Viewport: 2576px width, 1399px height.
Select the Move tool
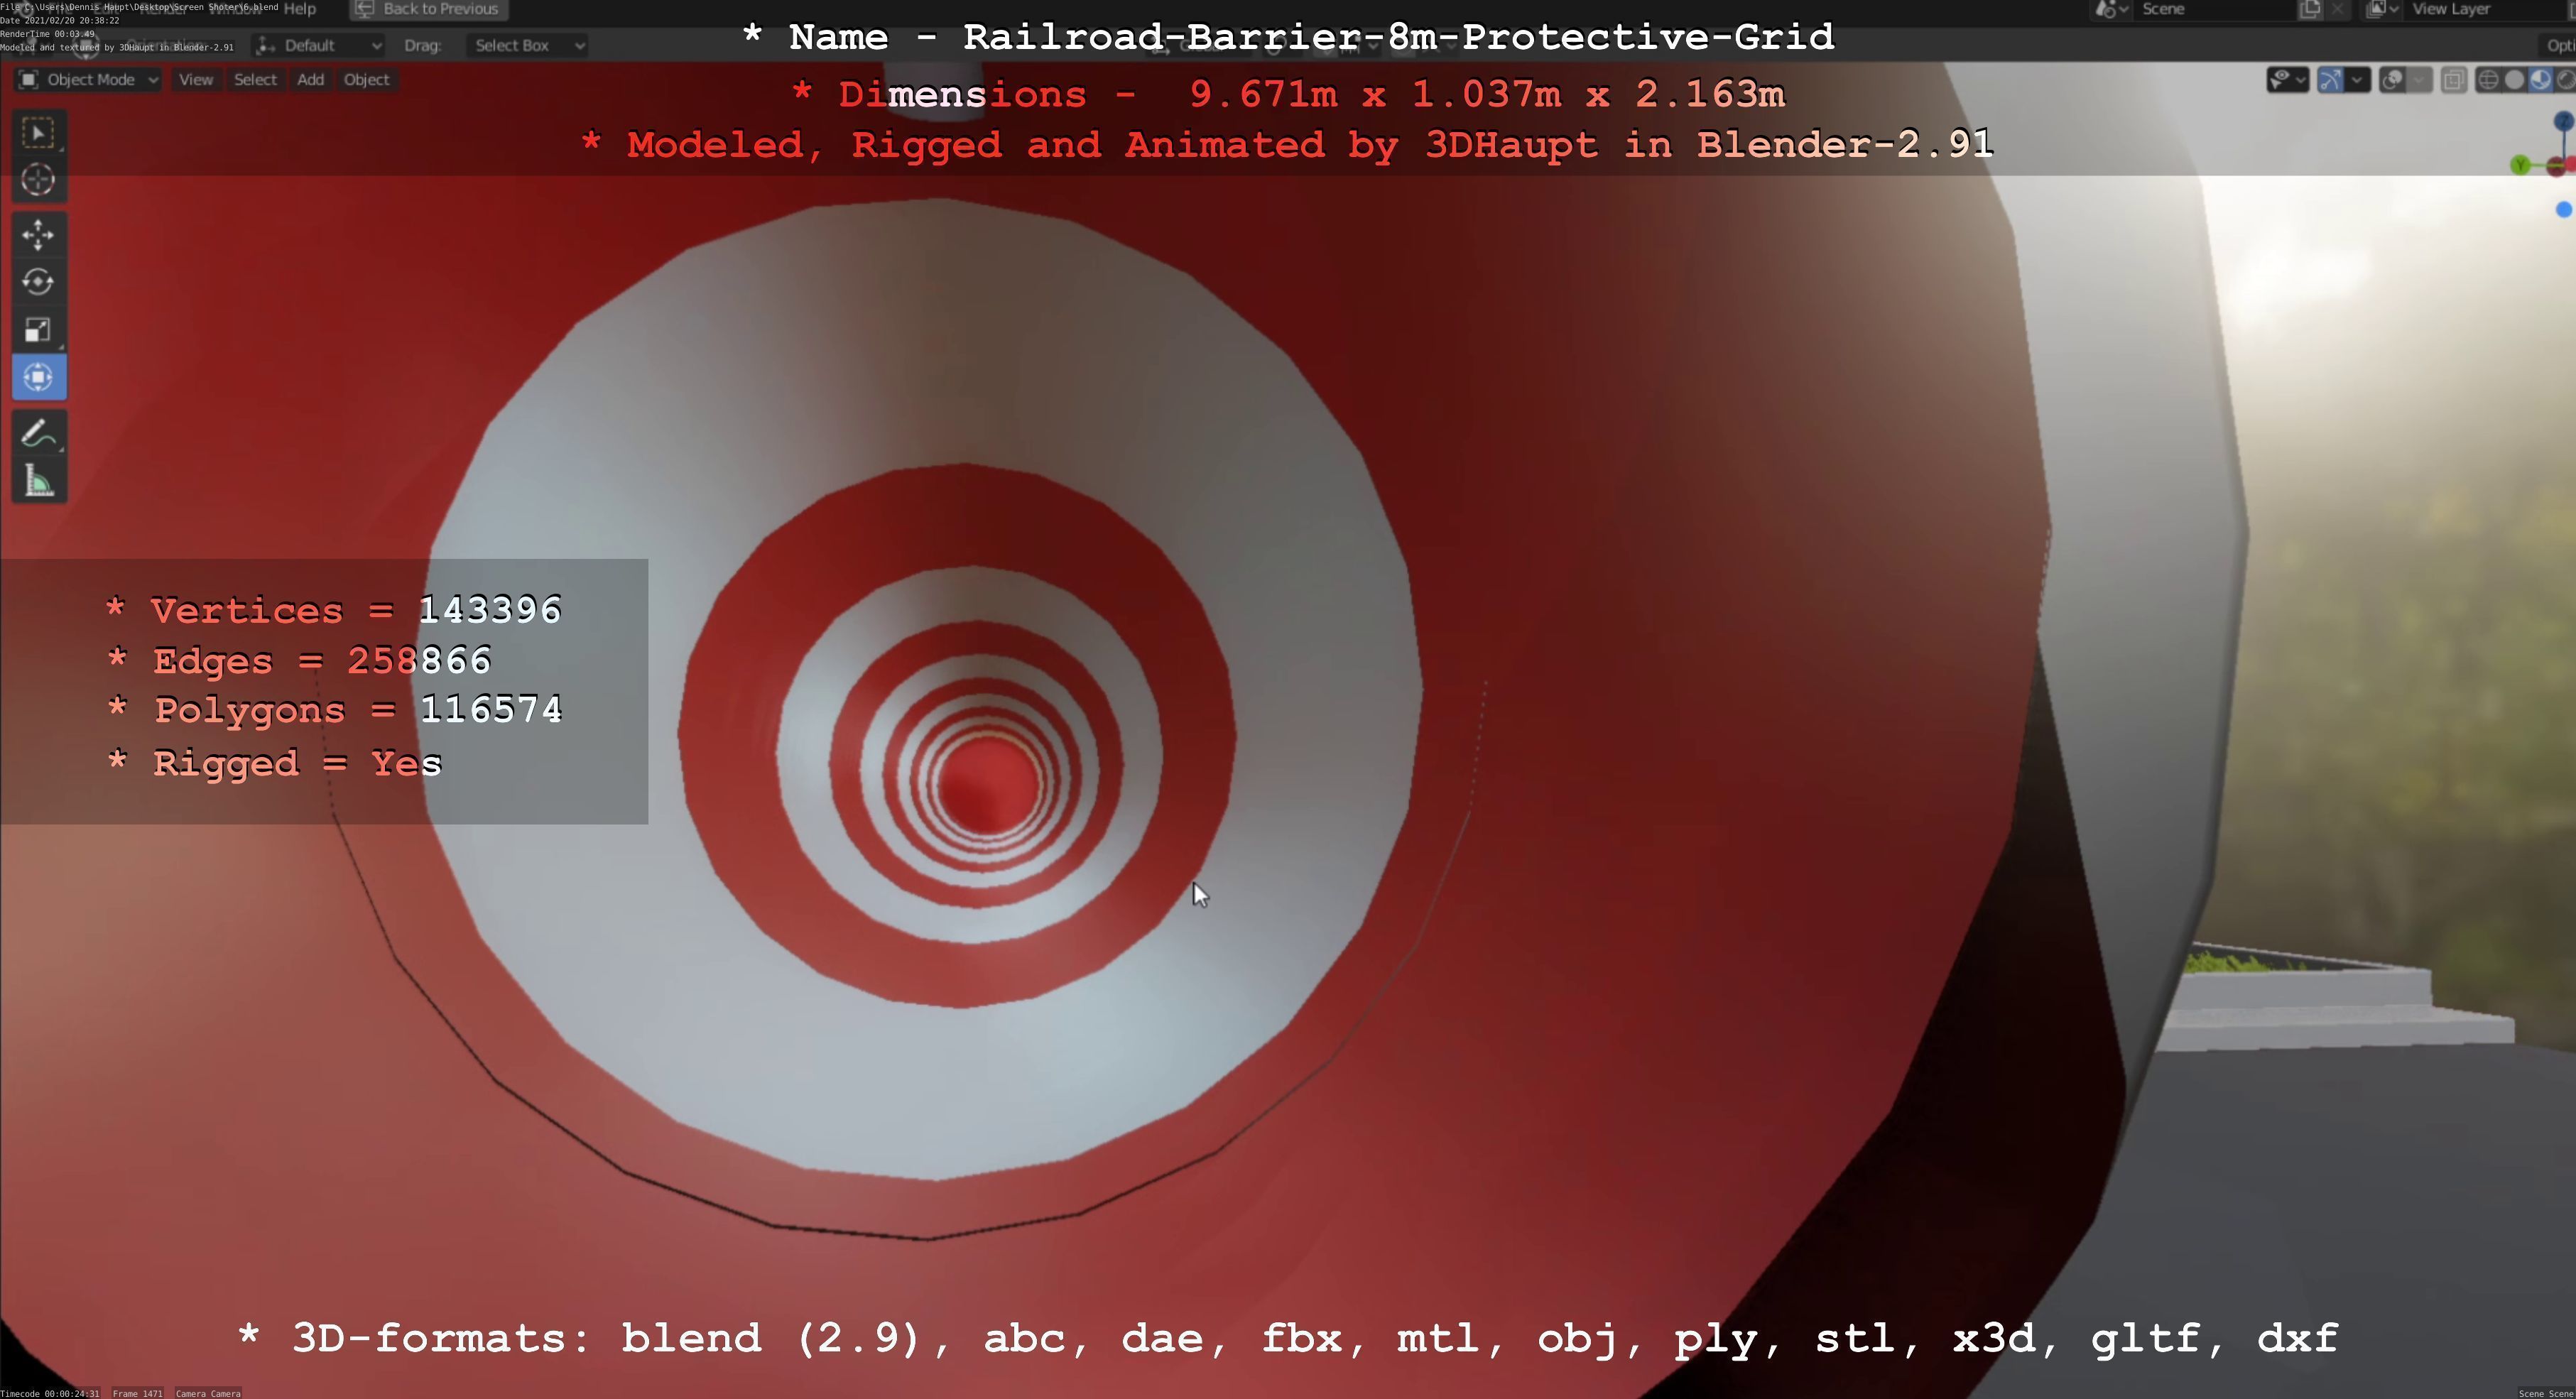pos(38,235)
